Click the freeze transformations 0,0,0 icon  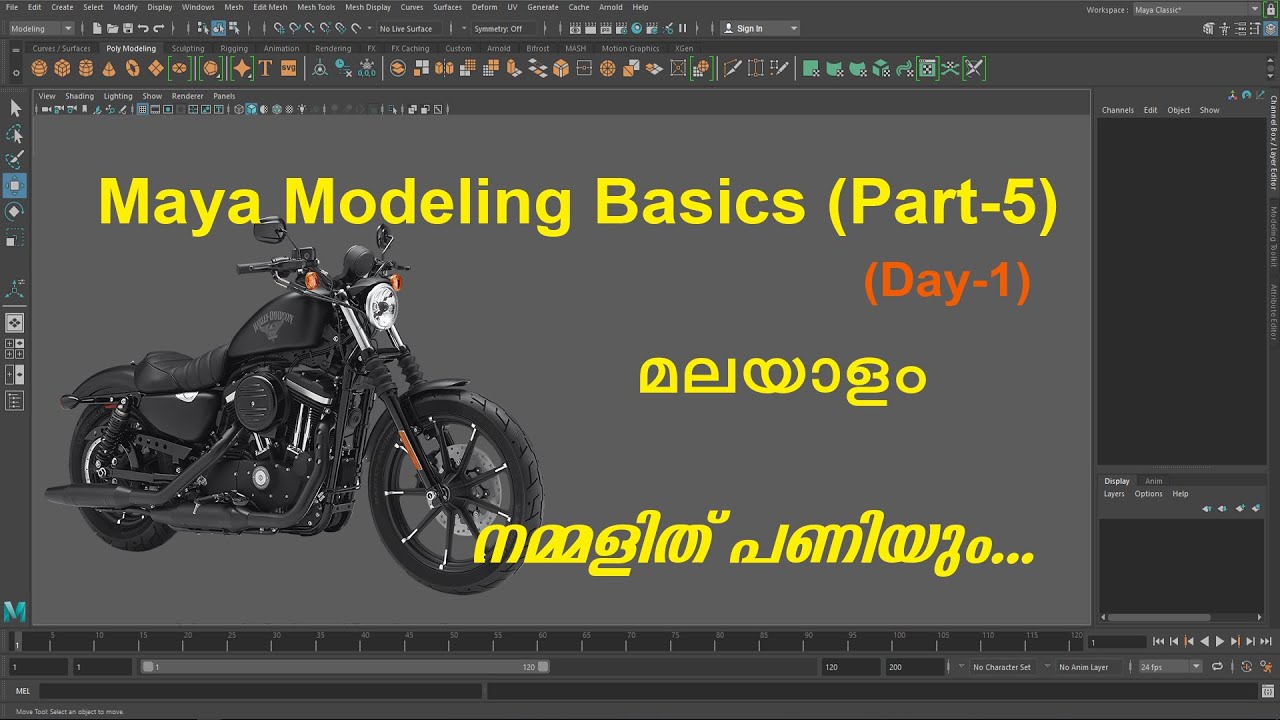coord(367,69)
